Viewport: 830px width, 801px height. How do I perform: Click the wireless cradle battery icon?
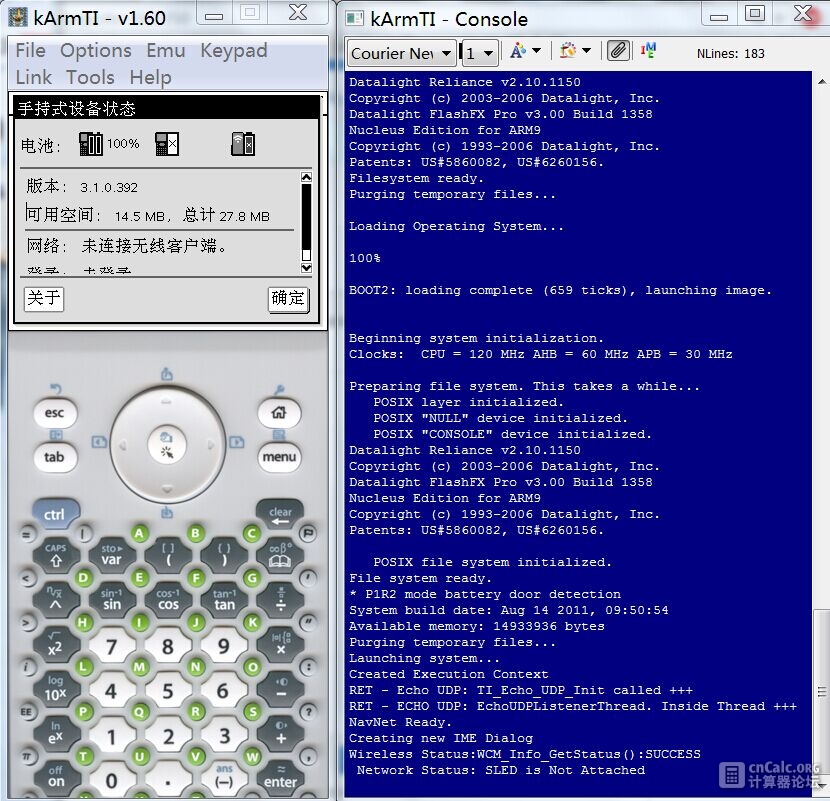pos(243,144)
